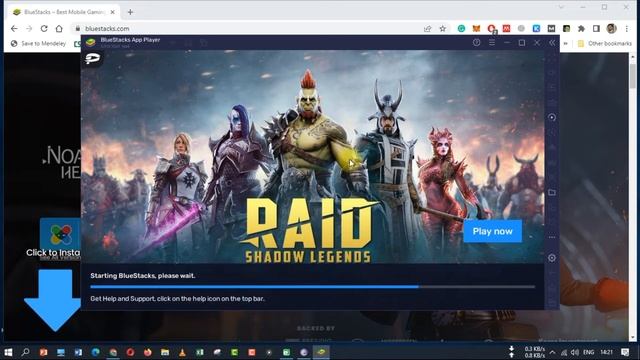Select the BlueStacks Chrome tab
Image resolution: width=640 pixels, height=360 pixels.
point(63,12)
